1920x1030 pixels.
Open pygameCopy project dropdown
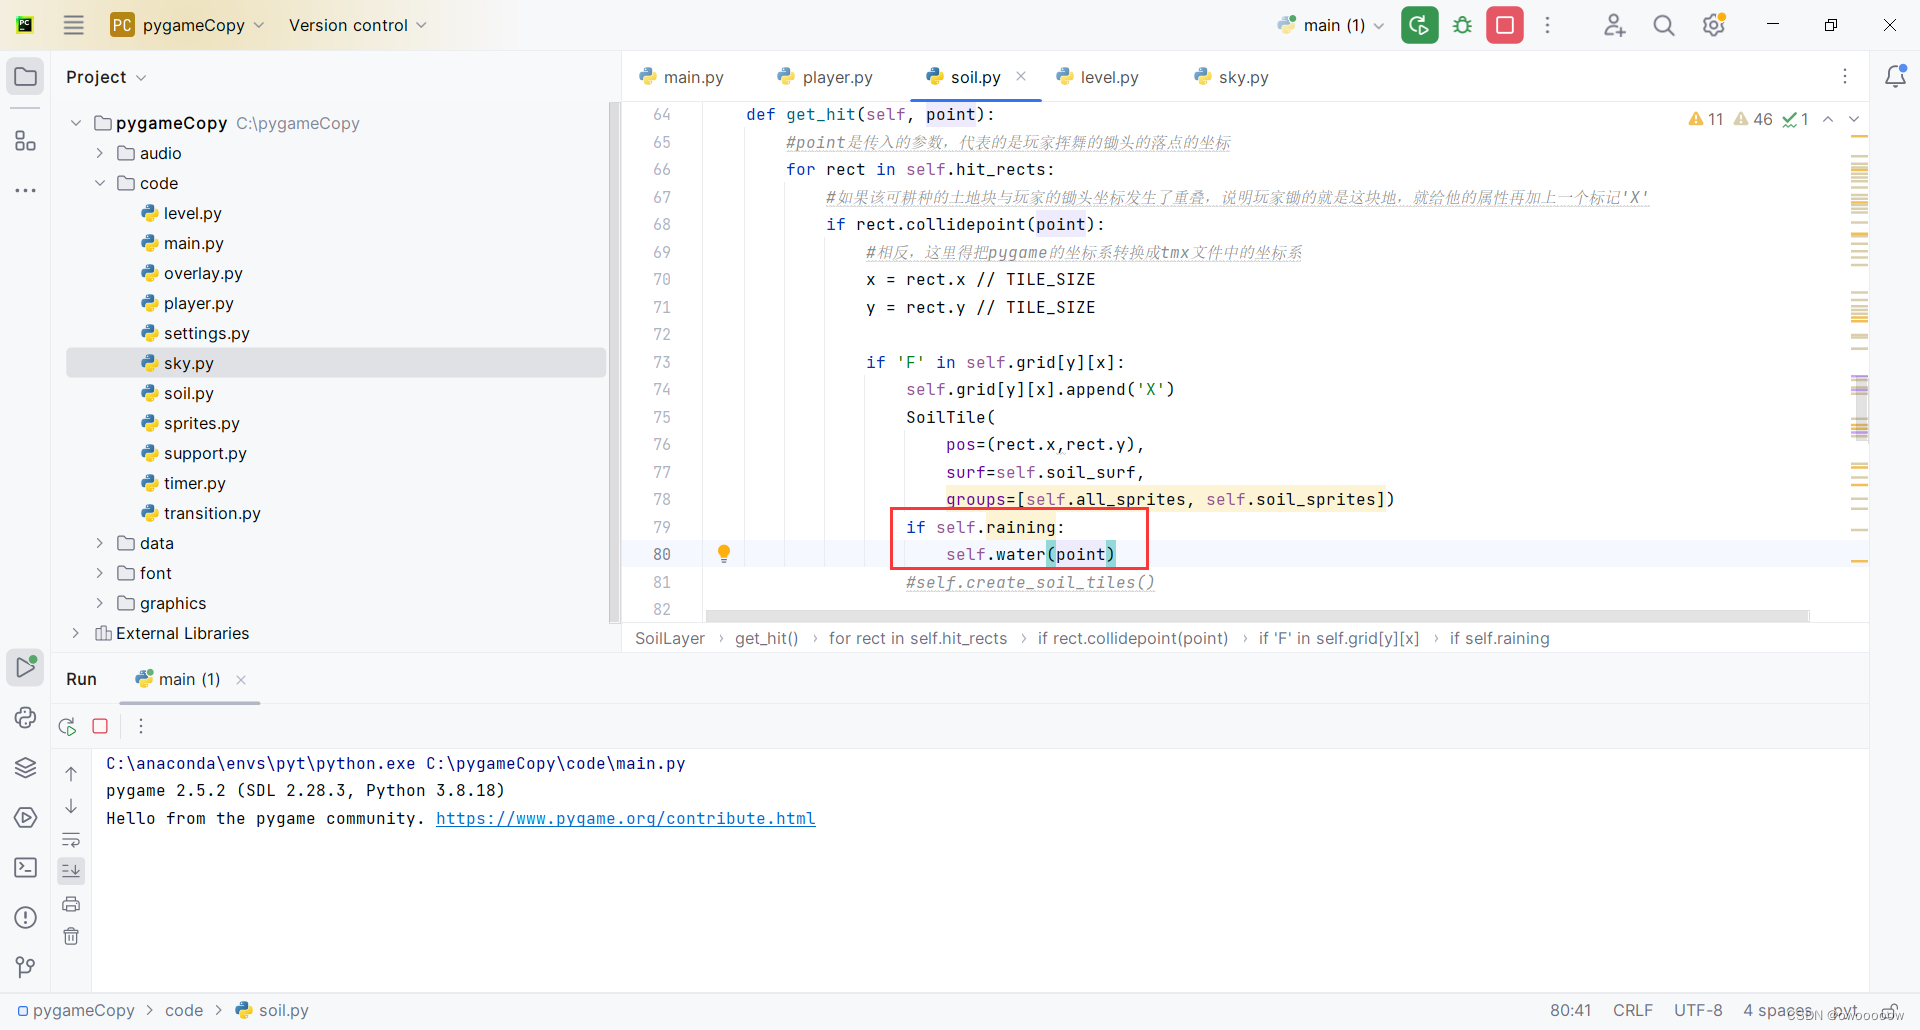click(187, 25)
